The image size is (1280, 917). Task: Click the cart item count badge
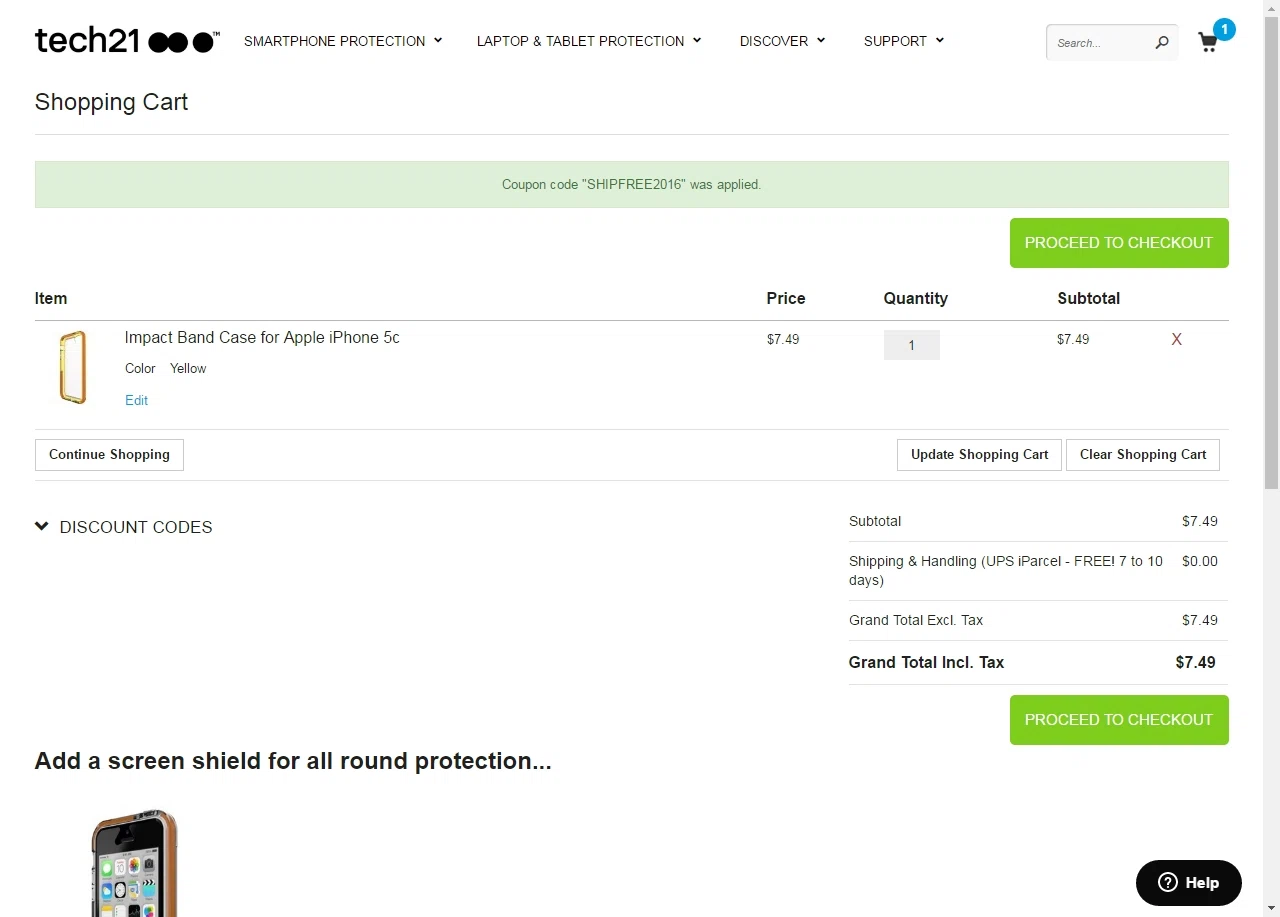pos(1224,29)
